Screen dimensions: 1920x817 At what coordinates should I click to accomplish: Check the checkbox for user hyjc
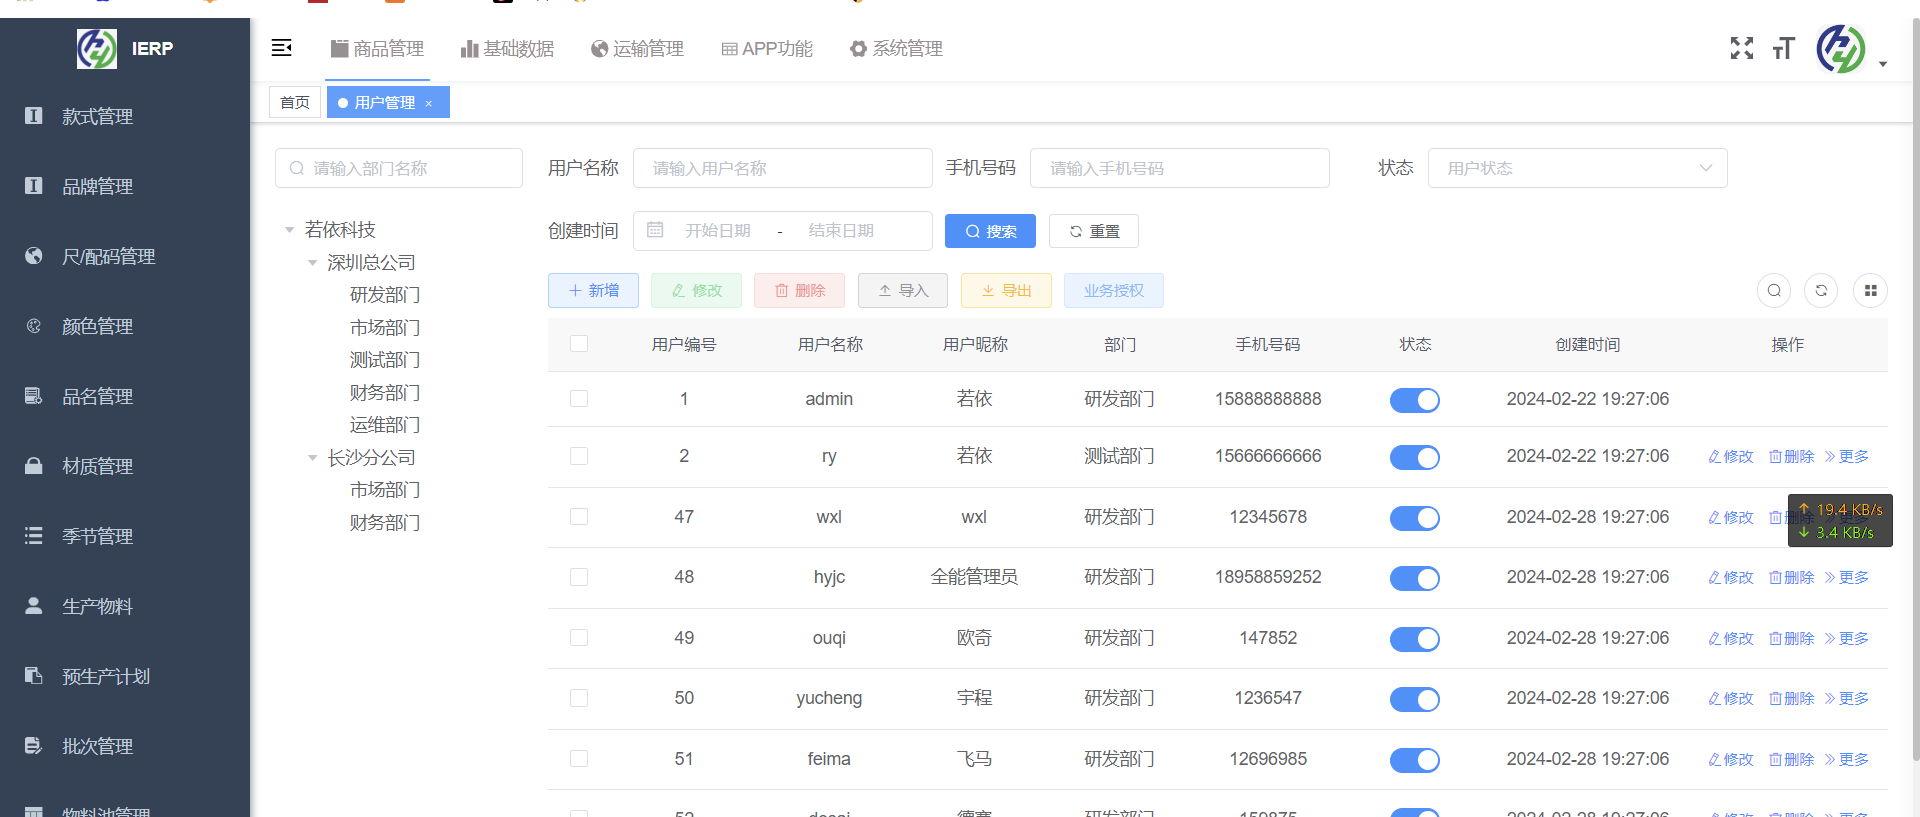point(579,577)
